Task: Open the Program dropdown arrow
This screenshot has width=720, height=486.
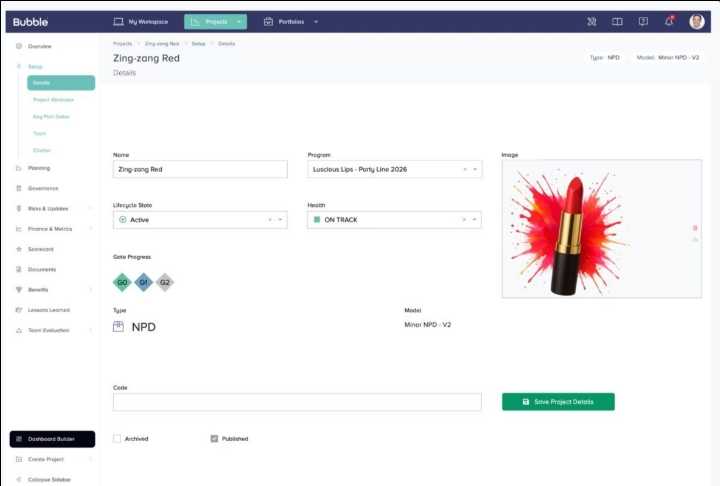Action: pos(475,170)
